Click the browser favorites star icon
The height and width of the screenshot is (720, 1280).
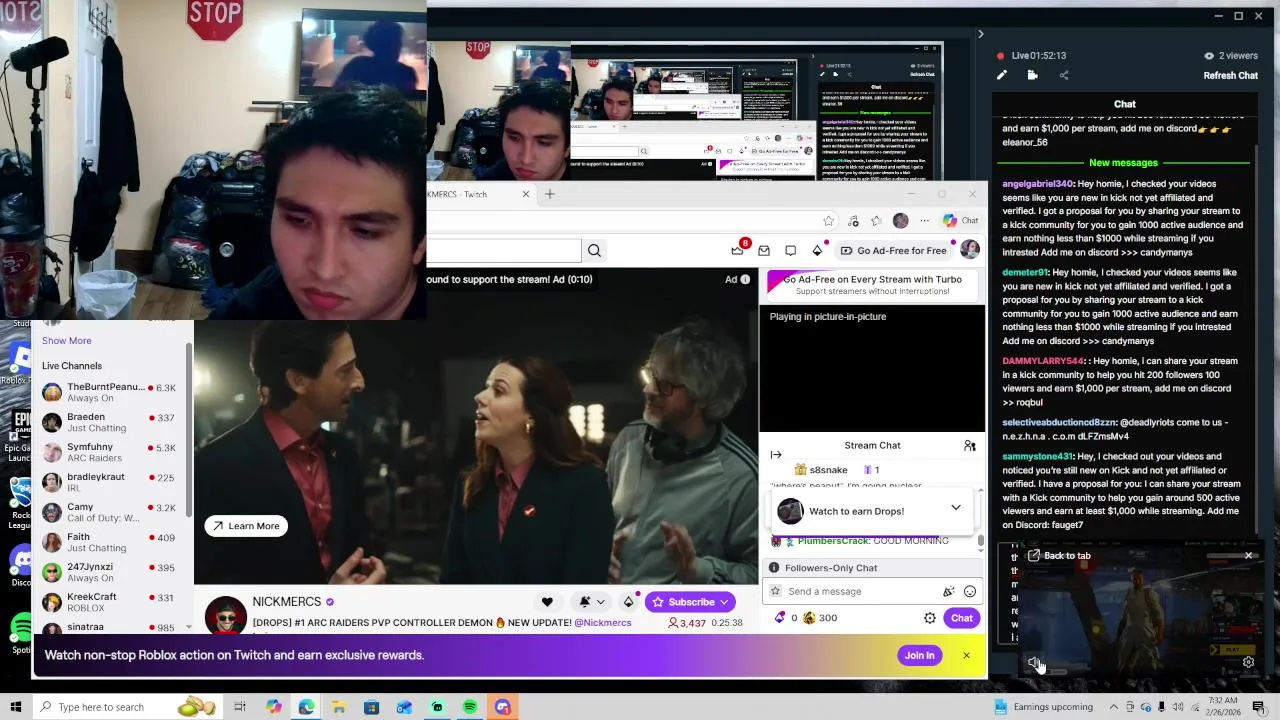coord(828,221)
